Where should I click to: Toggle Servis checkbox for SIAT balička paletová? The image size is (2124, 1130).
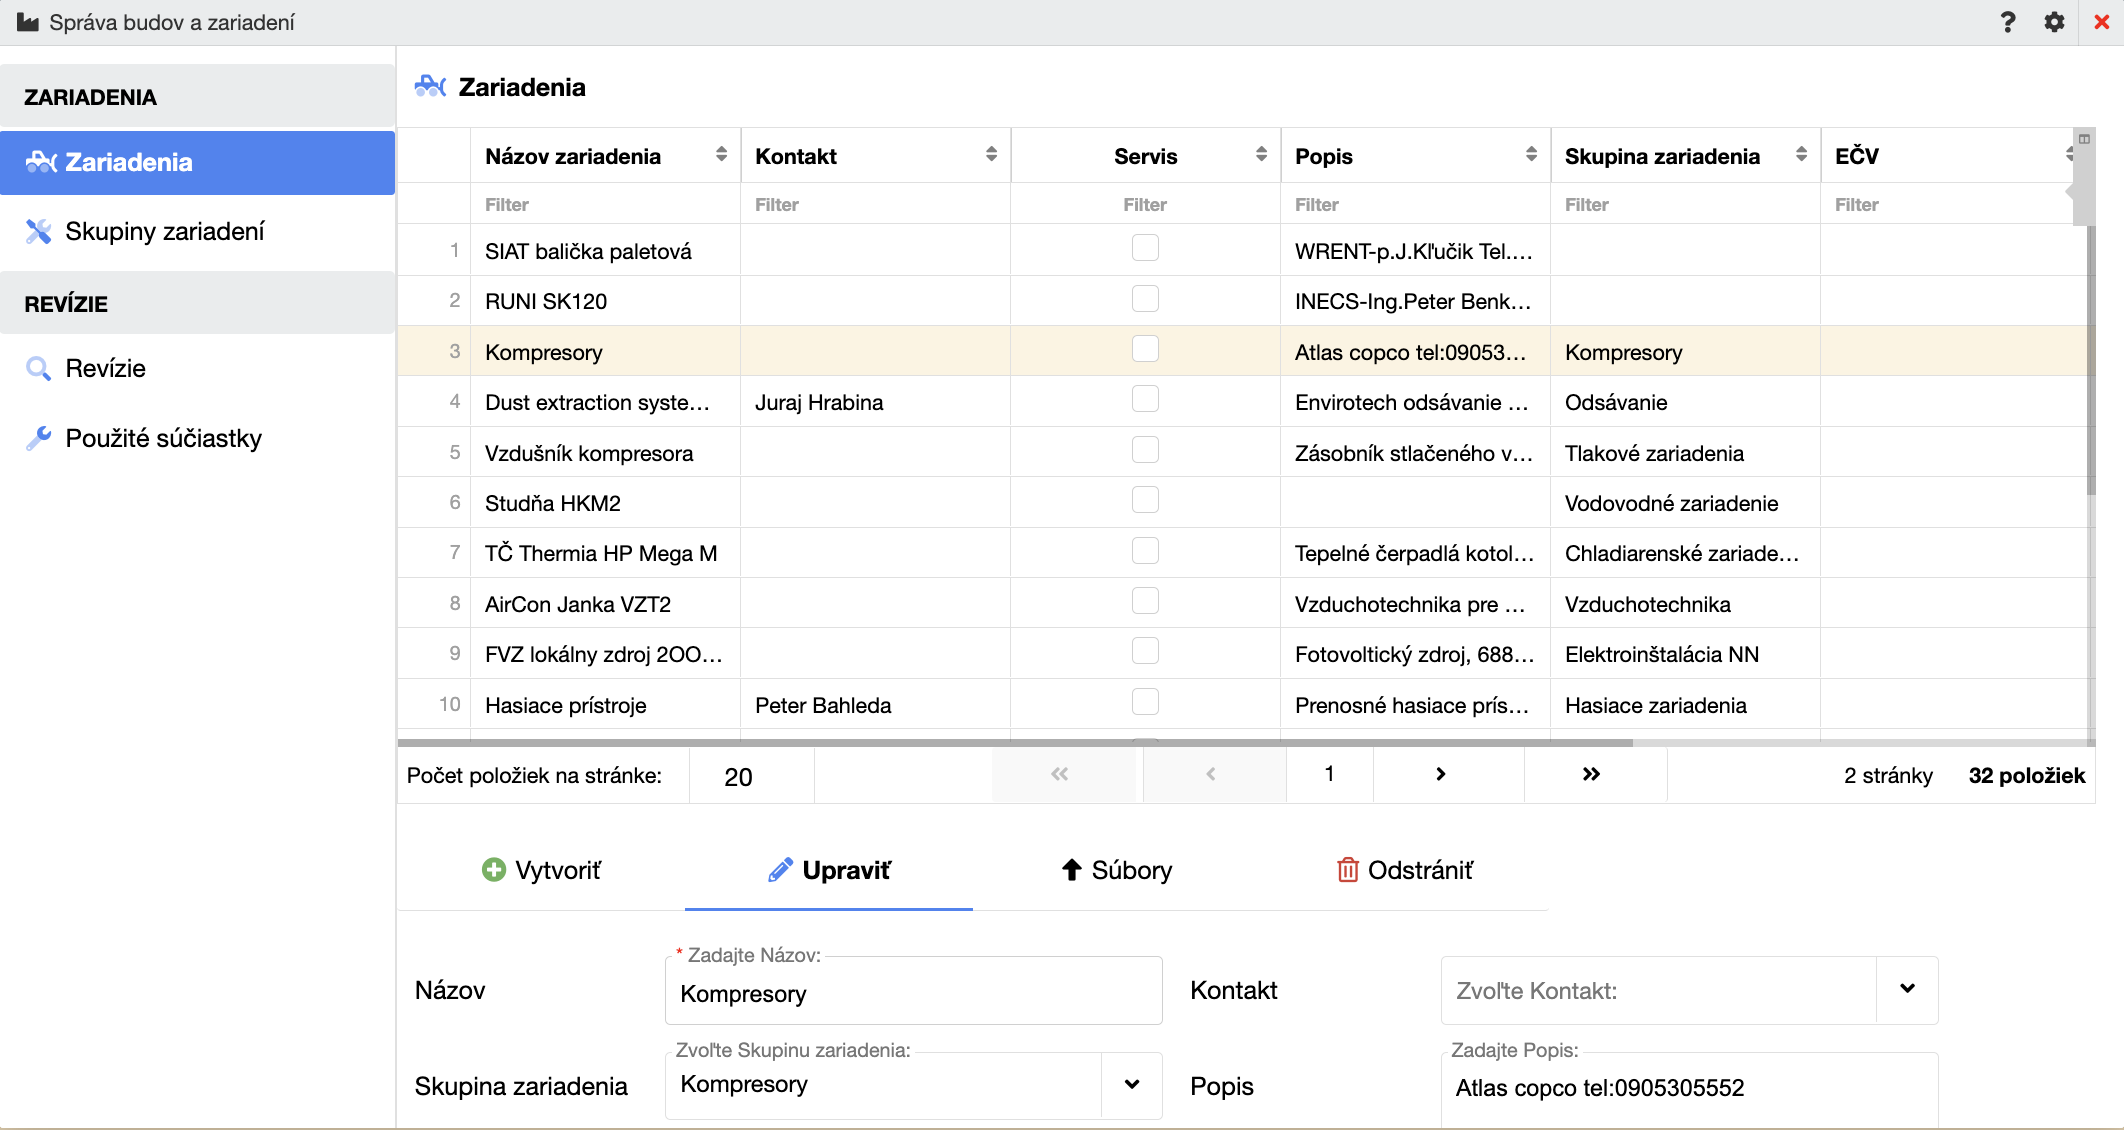[x=1145, y=248]
